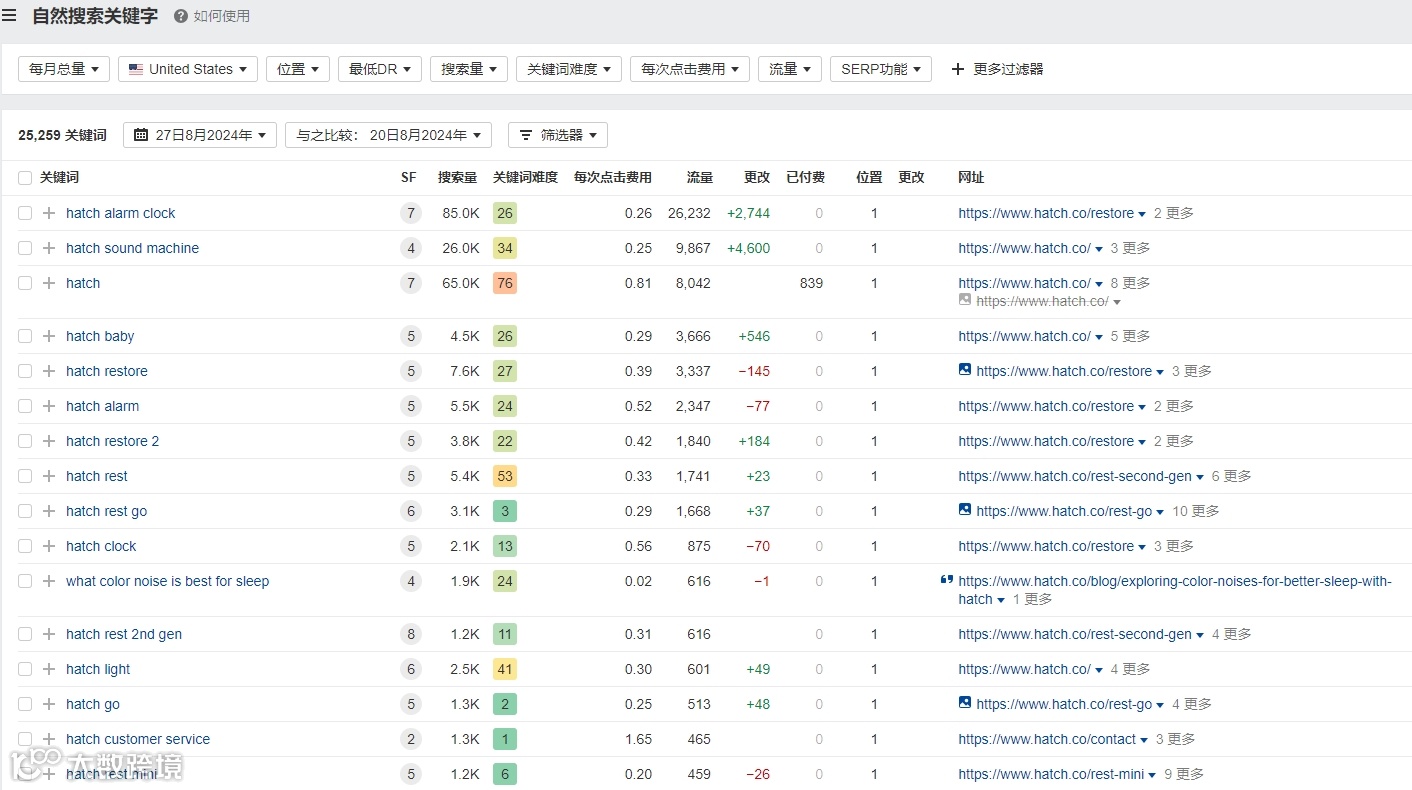Select checkbox for hatch customer service
Screen dimensions: 1412x790
[25, 739]
